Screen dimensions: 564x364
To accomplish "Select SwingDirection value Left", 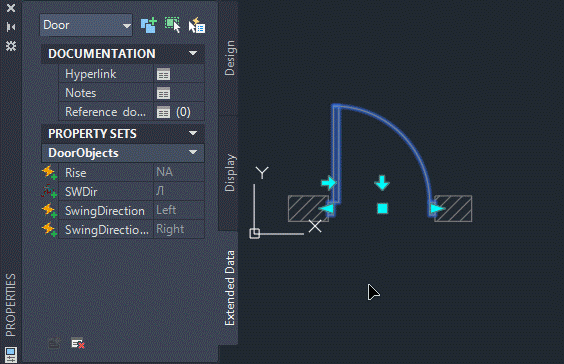I will point(179,210).
